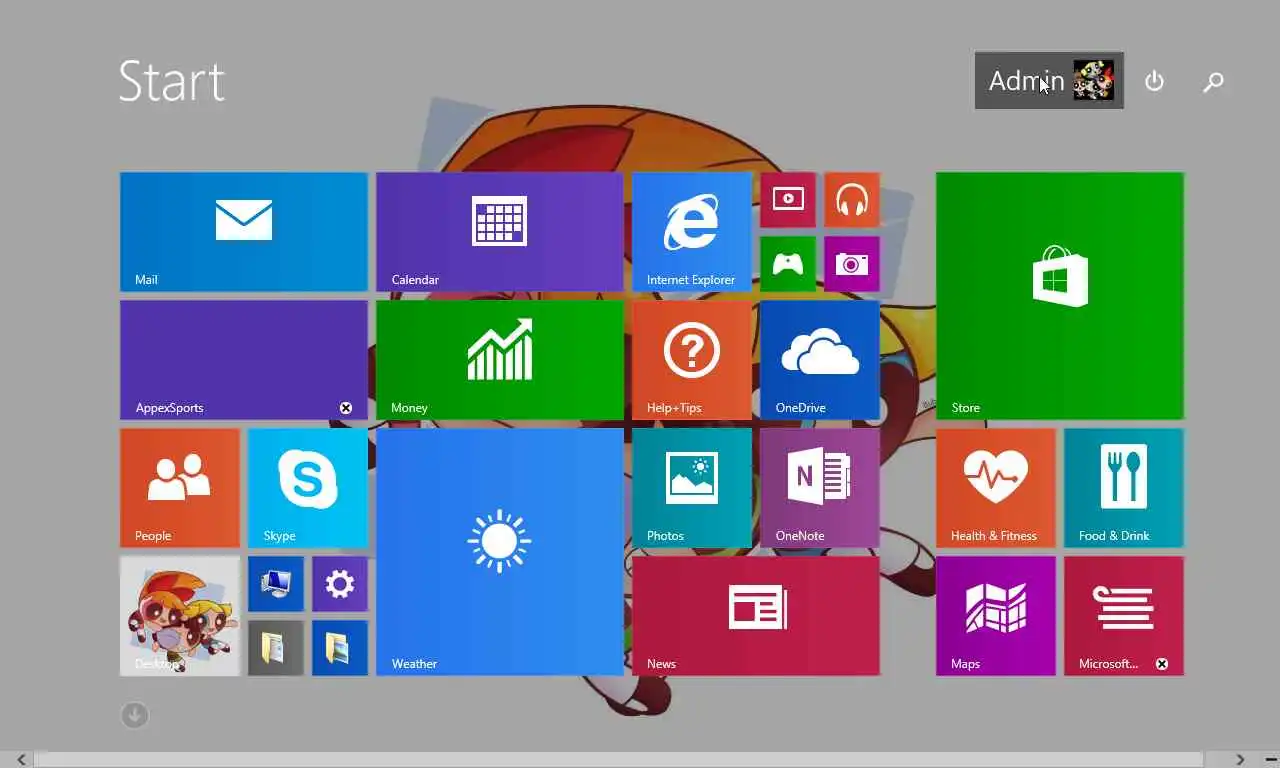This screenshot has height=768, width=1280.
Task: Open the Maps tile
Action: (996, 616)
